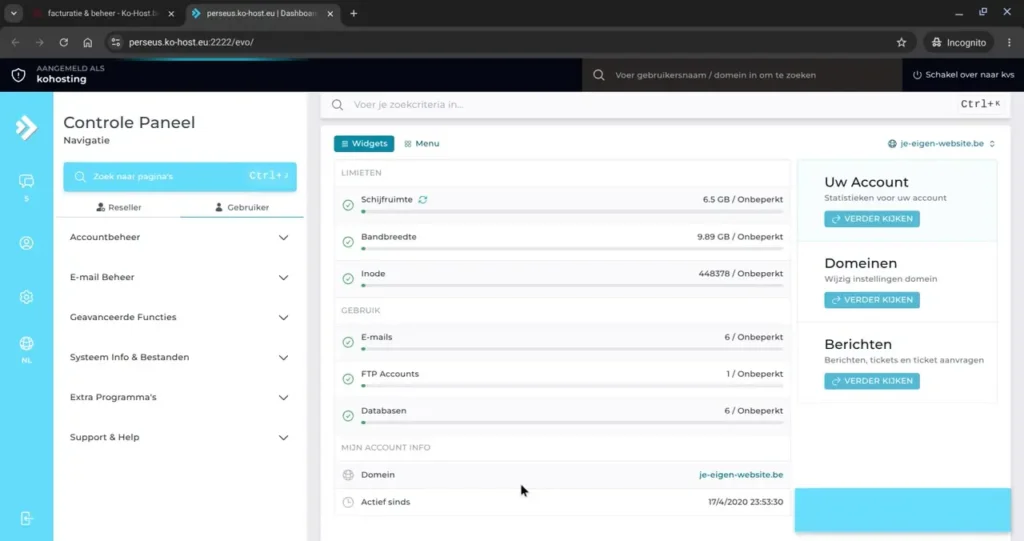
Task: Click the DirectAdmin logo icon in sidebar
Action: pos(26,127)
